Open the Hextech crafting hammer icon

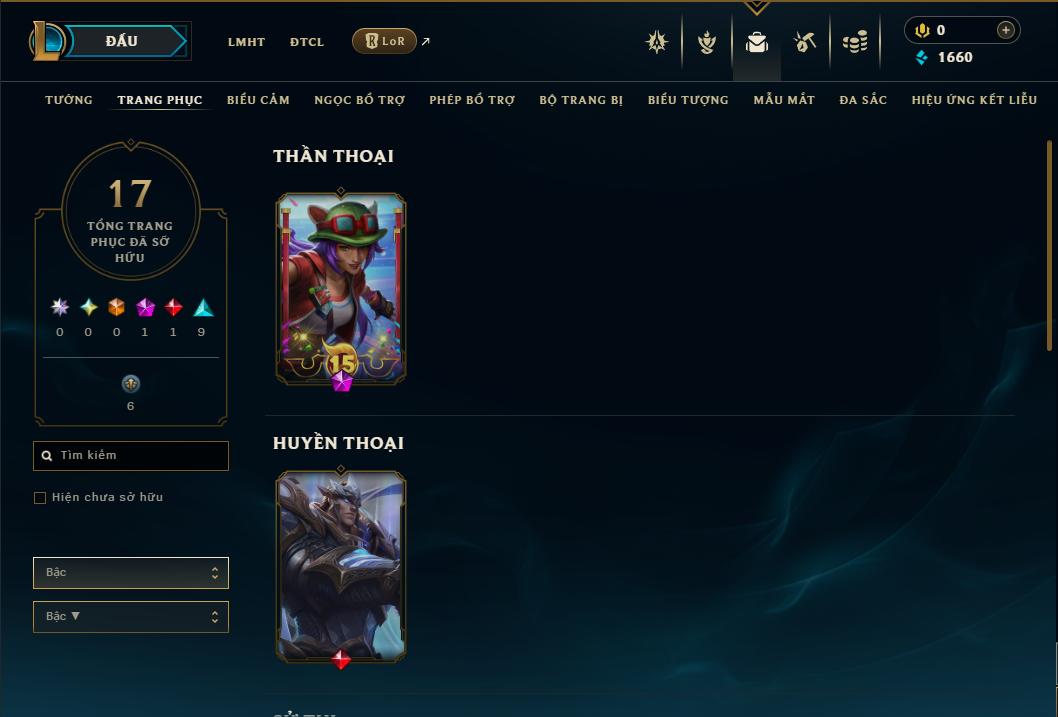tap(805, 42)
